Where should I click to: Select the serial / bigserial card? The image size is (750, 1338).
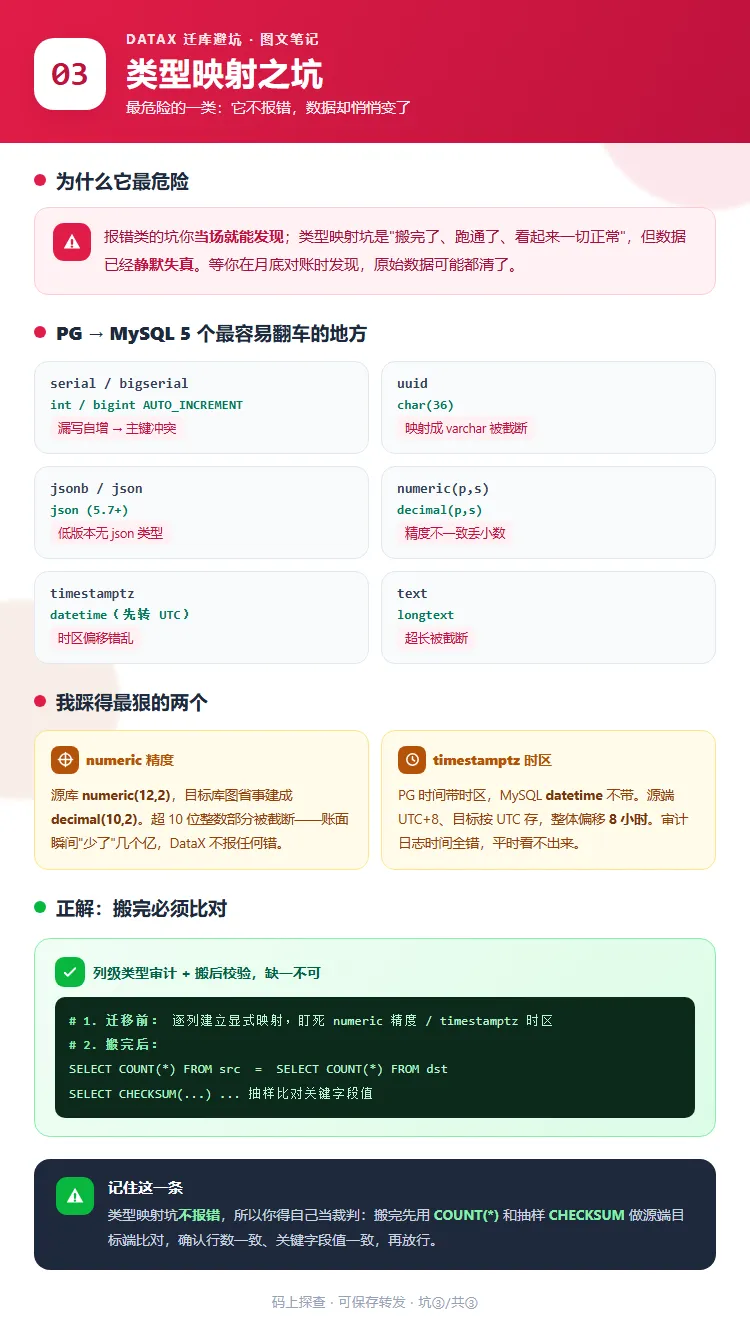pyautogui.click(x=201, y=407)
